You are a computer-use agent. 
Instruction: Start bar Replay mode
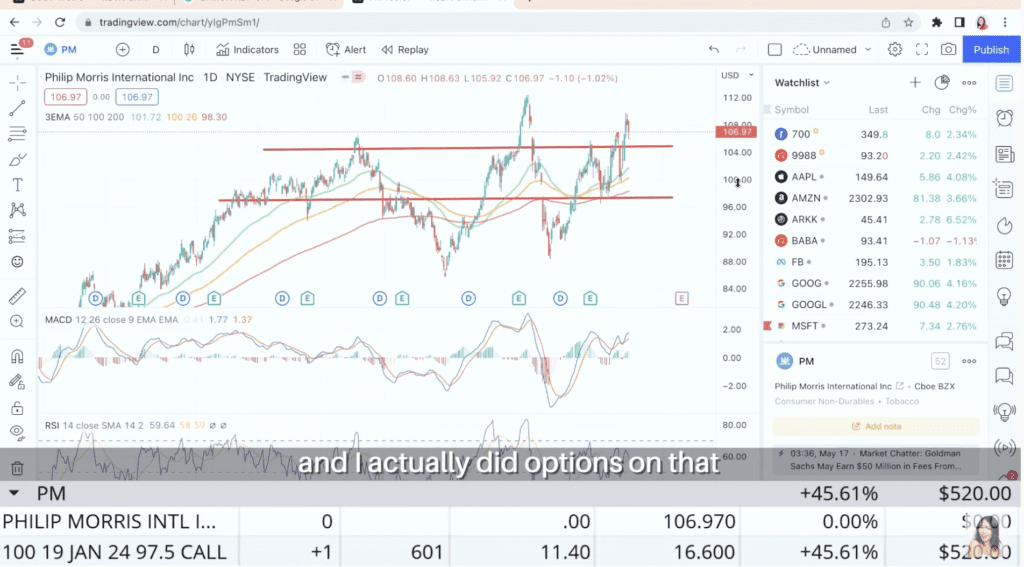[x=405, y=50]
